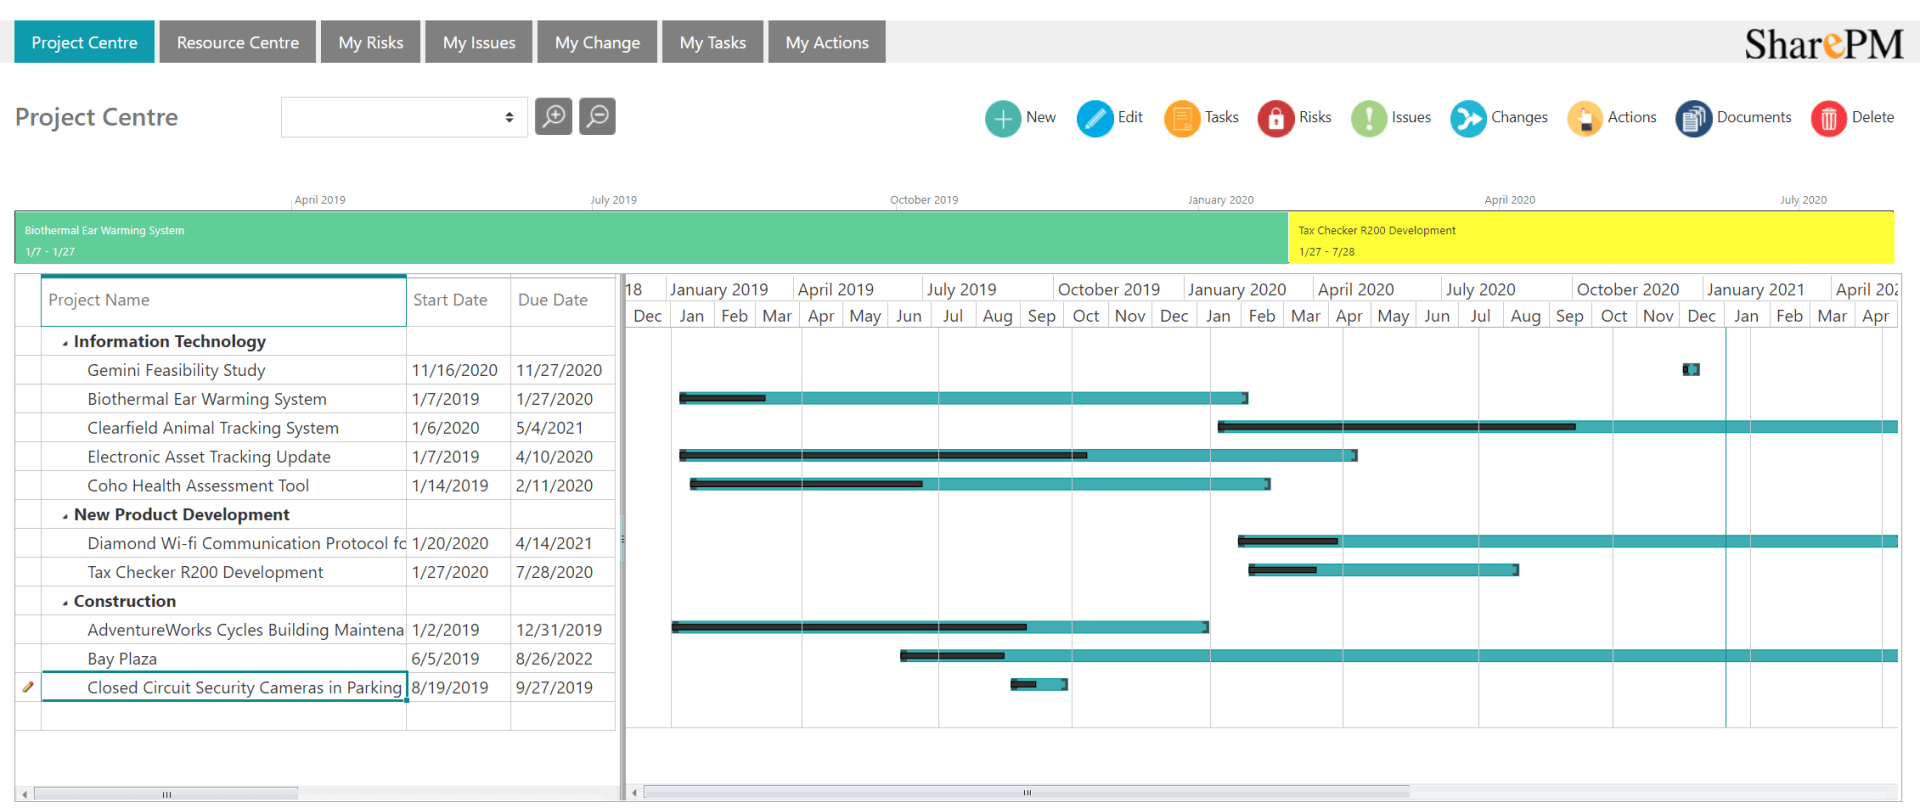The height and width of the screenshot is (808, 1920).
Task: Click the 1/20/2020 start date cell
Action: pos(458,543)
